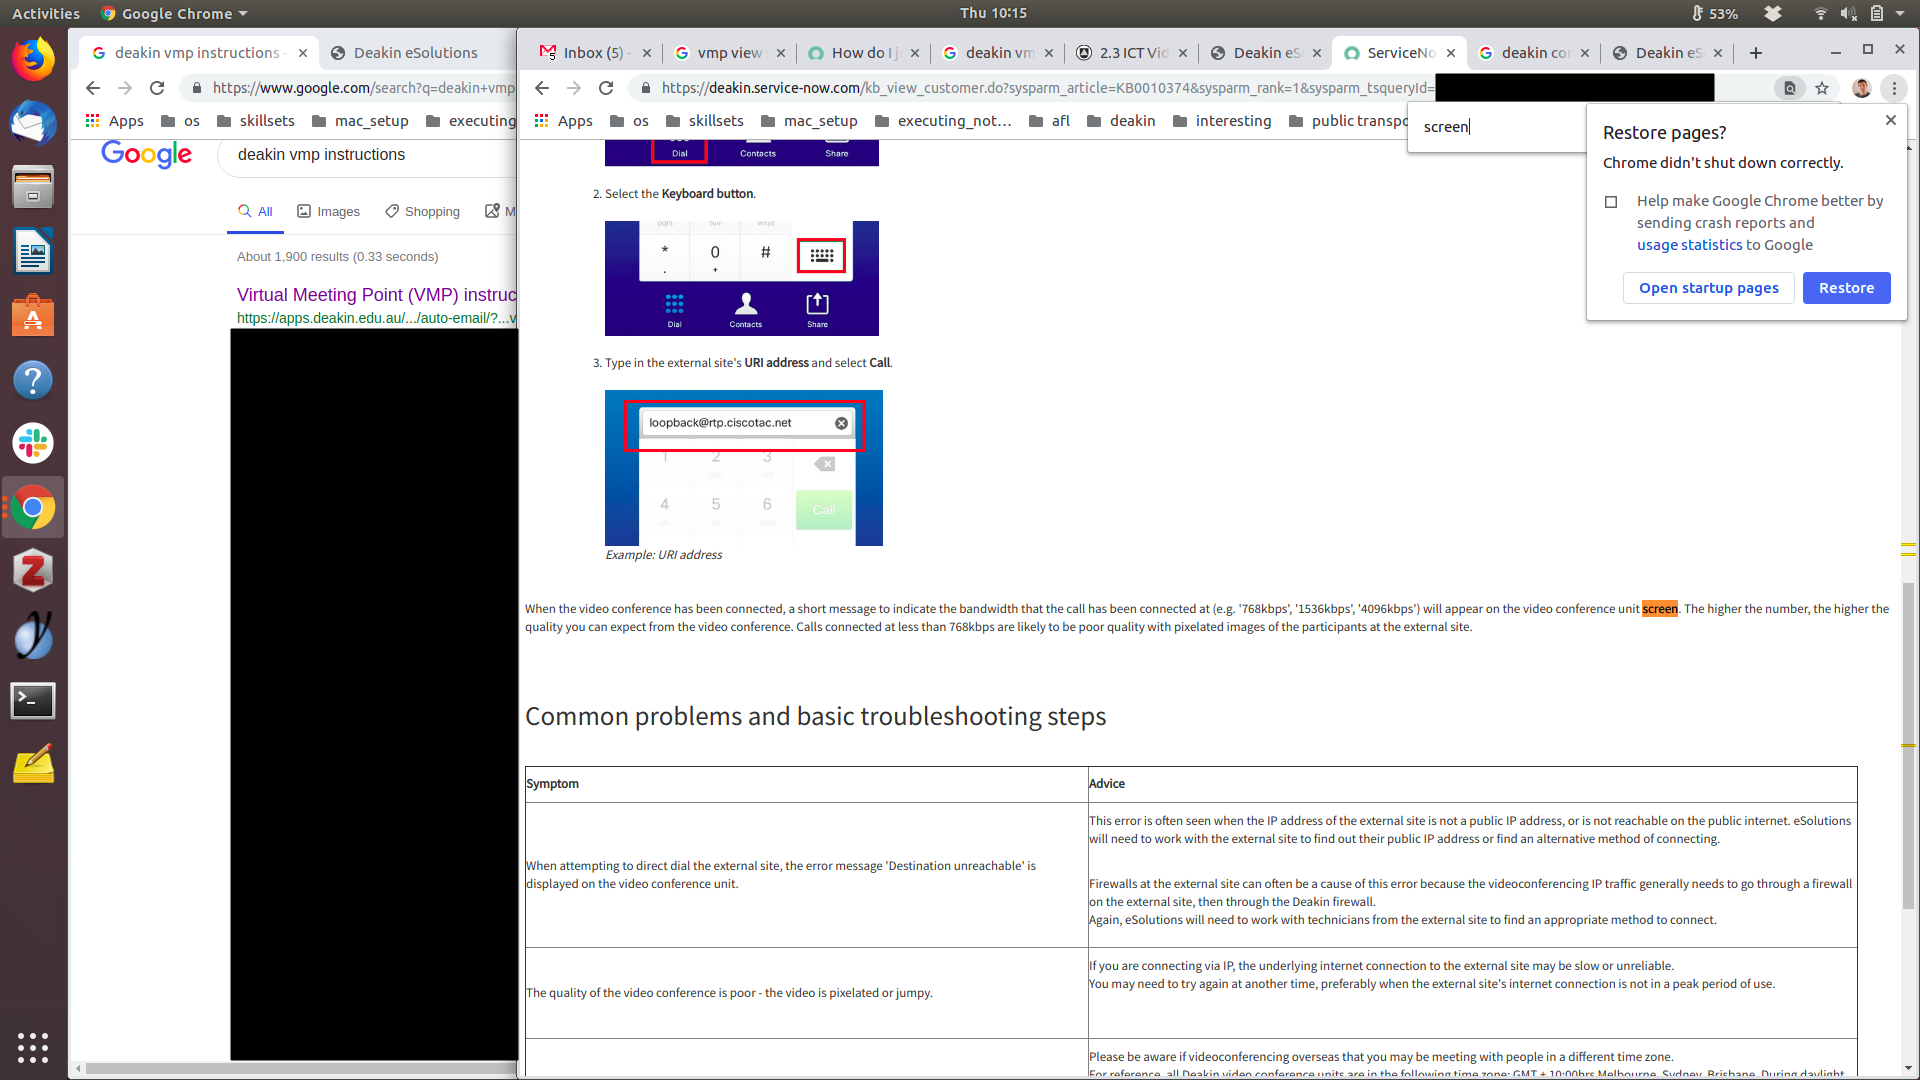Reload the ServiceNow page
This screenshot has height=1080, width=1920.
pyautogui.click(x=606, y=88)
